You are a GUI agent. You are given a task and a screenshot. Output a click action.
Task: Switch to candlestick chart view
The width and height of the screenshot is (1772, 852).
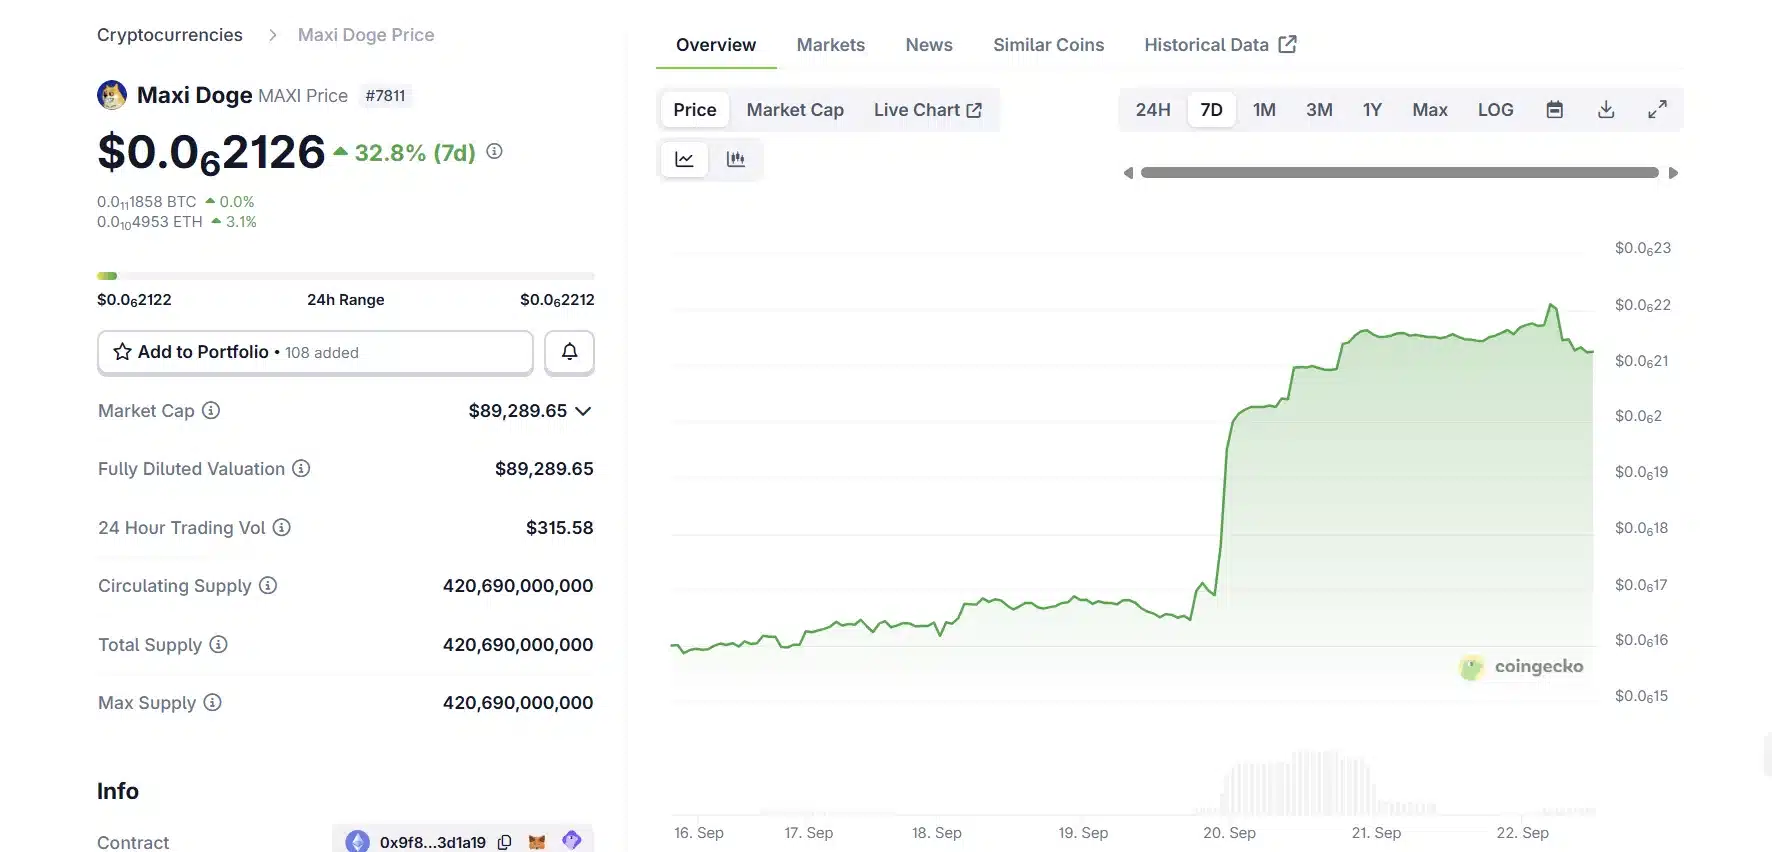pos(736,159)
